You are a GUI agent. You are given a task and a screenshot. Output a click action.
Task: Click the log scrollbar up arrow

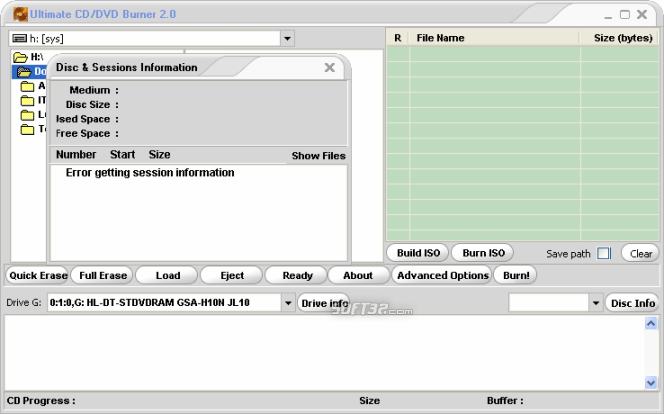pos(651,323)
